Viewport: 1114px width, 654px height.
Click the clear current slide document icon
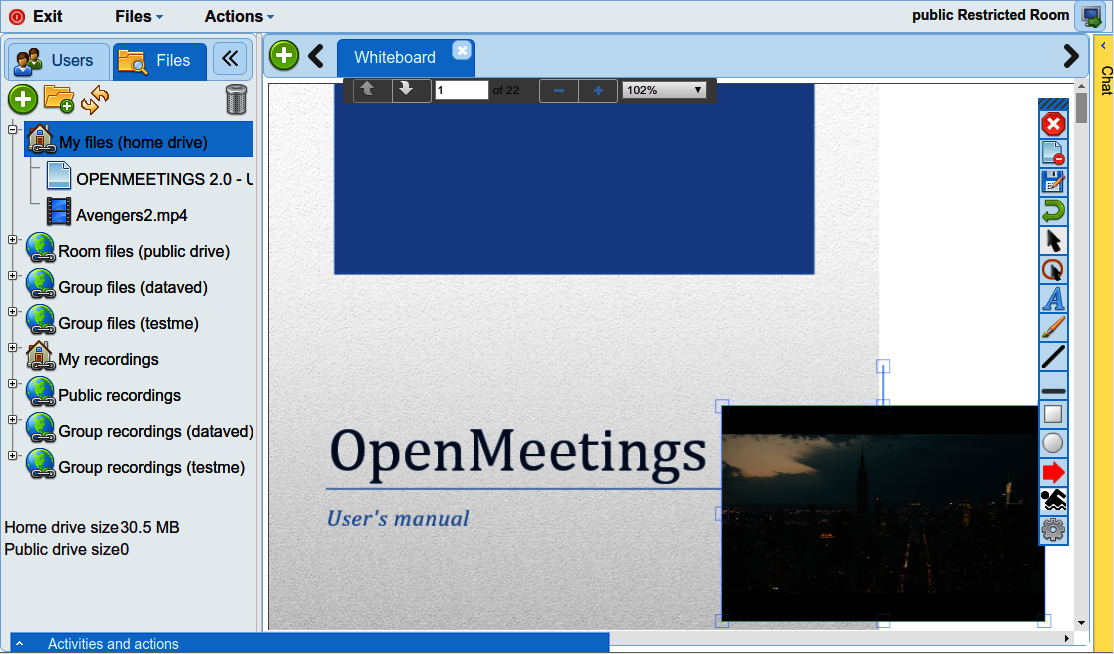[1053, 153]
